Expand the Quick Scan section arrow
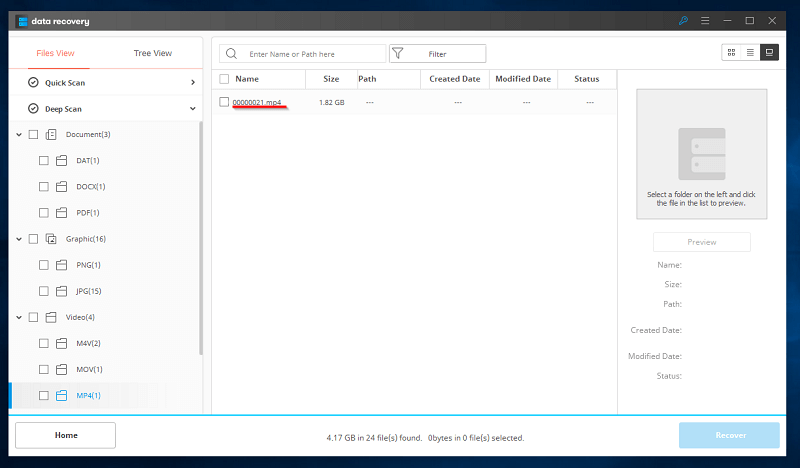 [x=193, y=82]
